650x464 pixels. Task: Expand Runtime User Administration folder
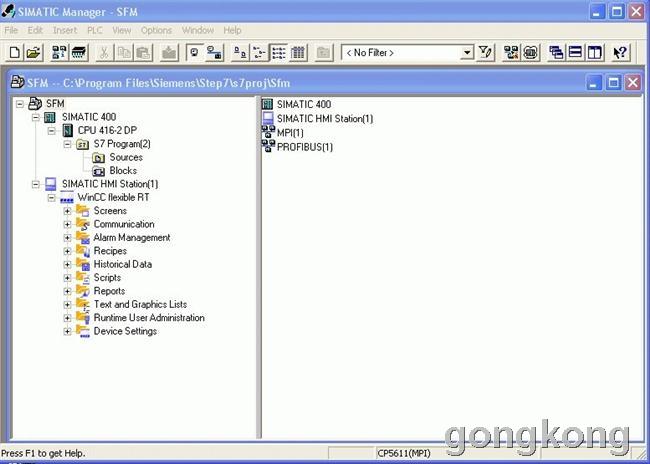67,318
